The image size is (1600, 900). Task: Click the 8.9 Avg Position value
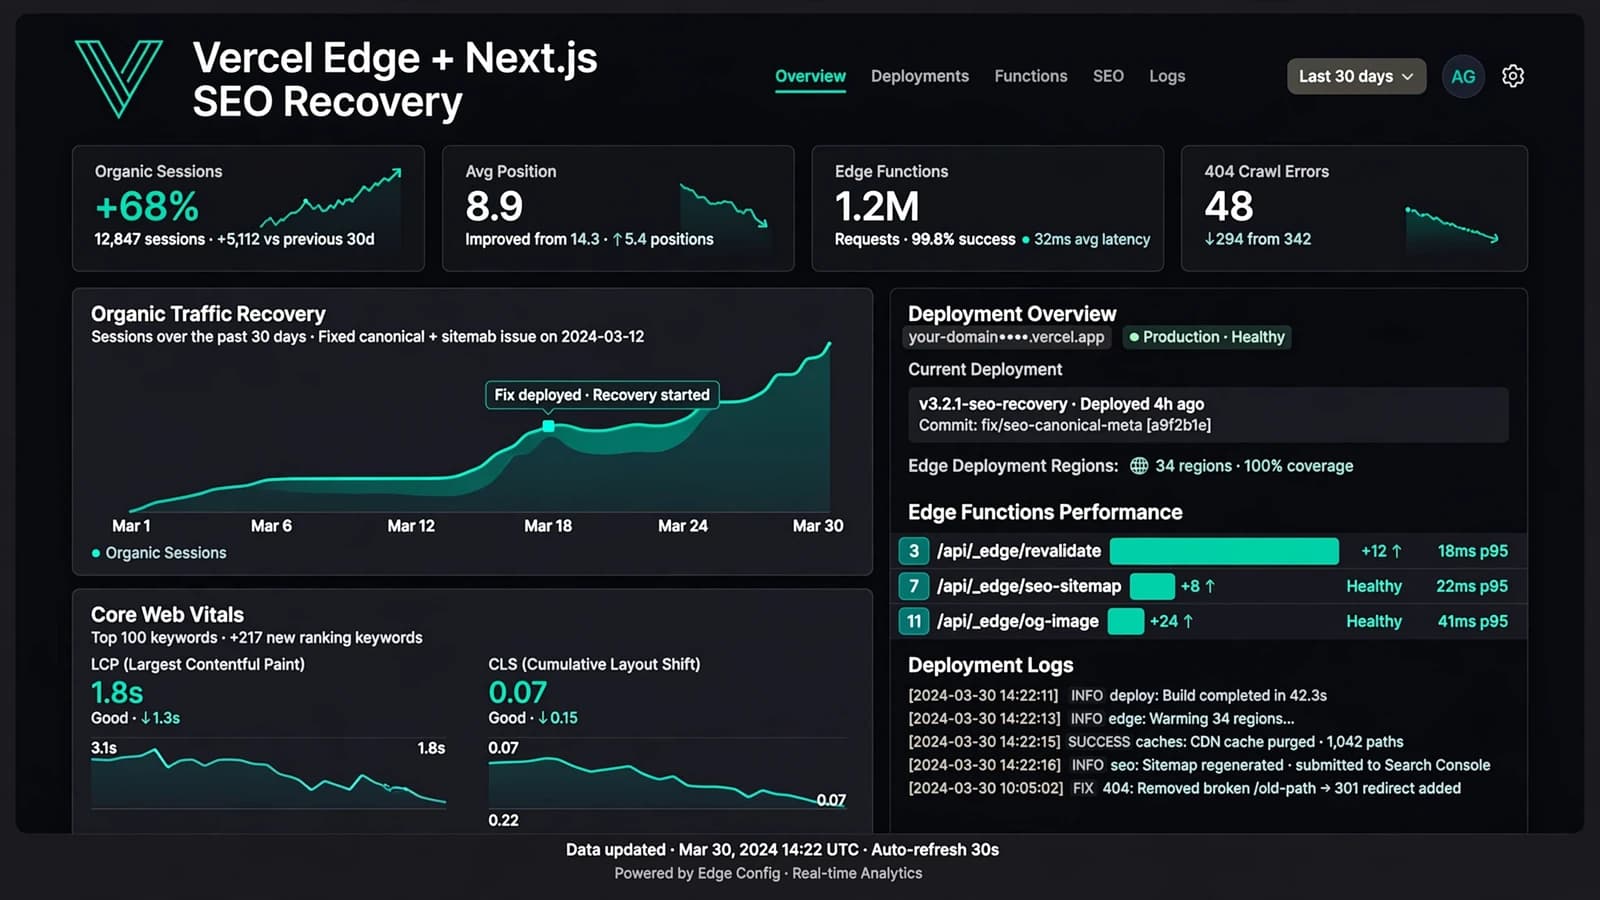tap(494, 207)
